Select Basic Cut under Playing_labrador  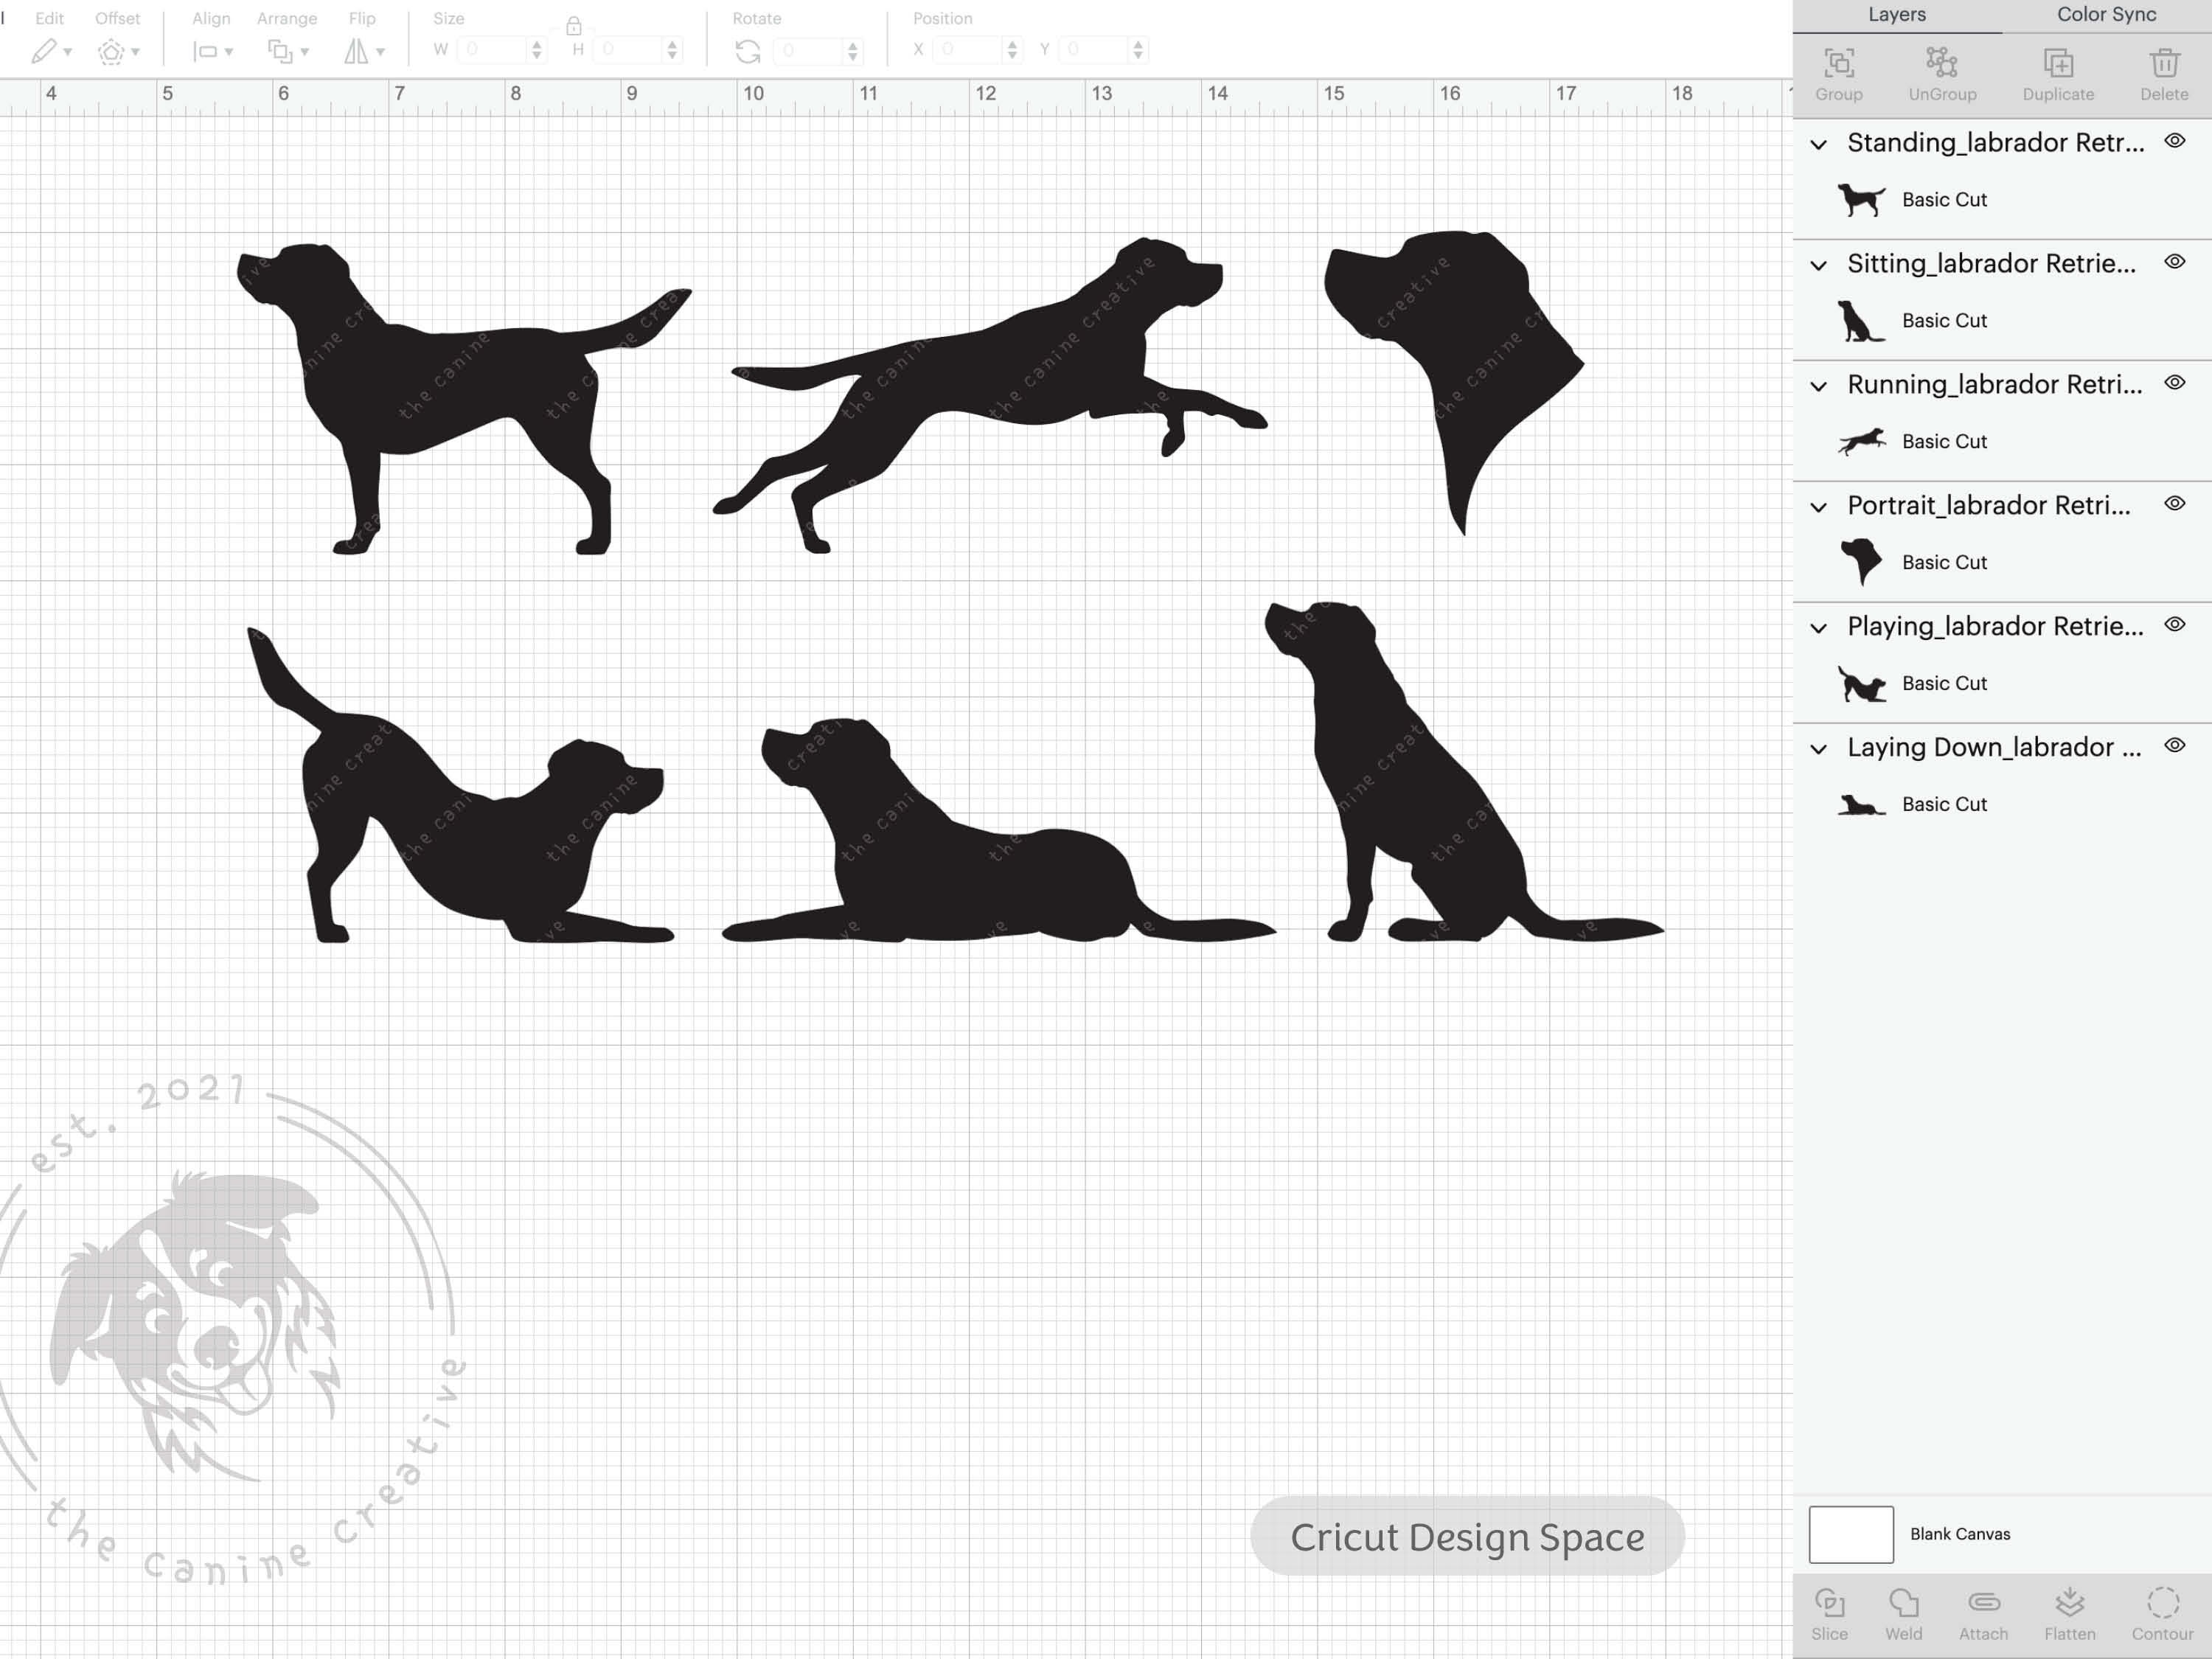tap(1944, 684)
